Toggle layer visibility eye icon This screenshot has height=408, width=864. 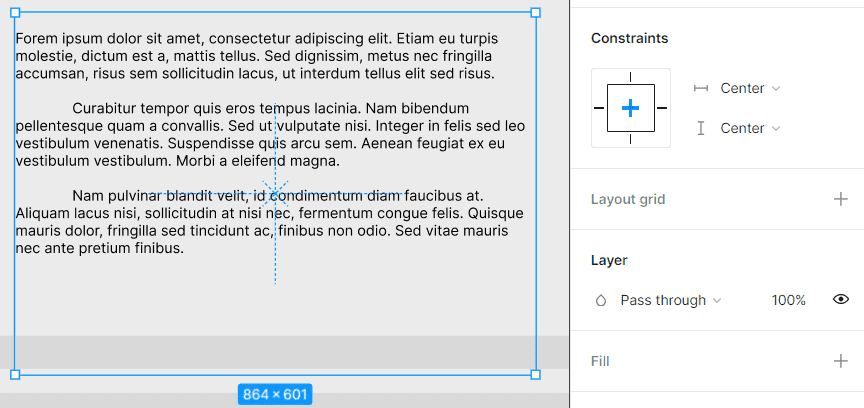click(x=840, y=299)
